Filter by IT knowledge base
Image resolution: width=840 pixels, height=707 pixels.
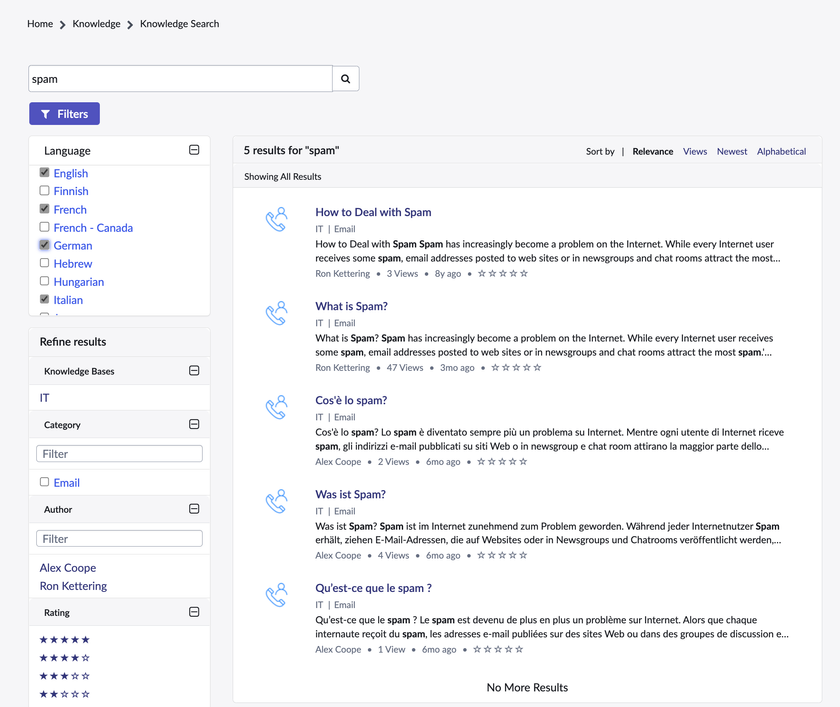pos(44,398)
